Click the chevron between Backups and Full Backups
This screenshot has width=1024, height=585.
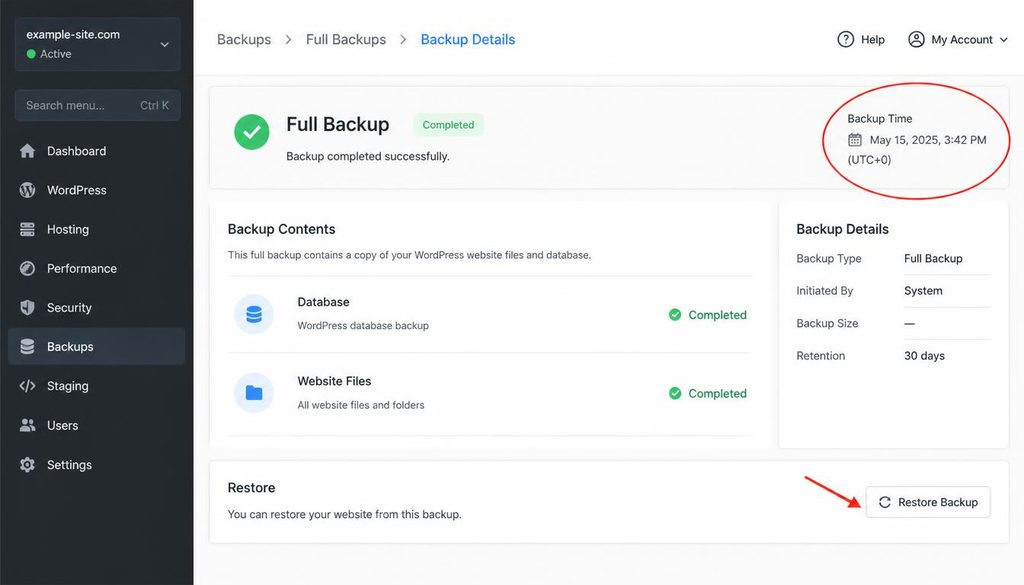[288, 40]
